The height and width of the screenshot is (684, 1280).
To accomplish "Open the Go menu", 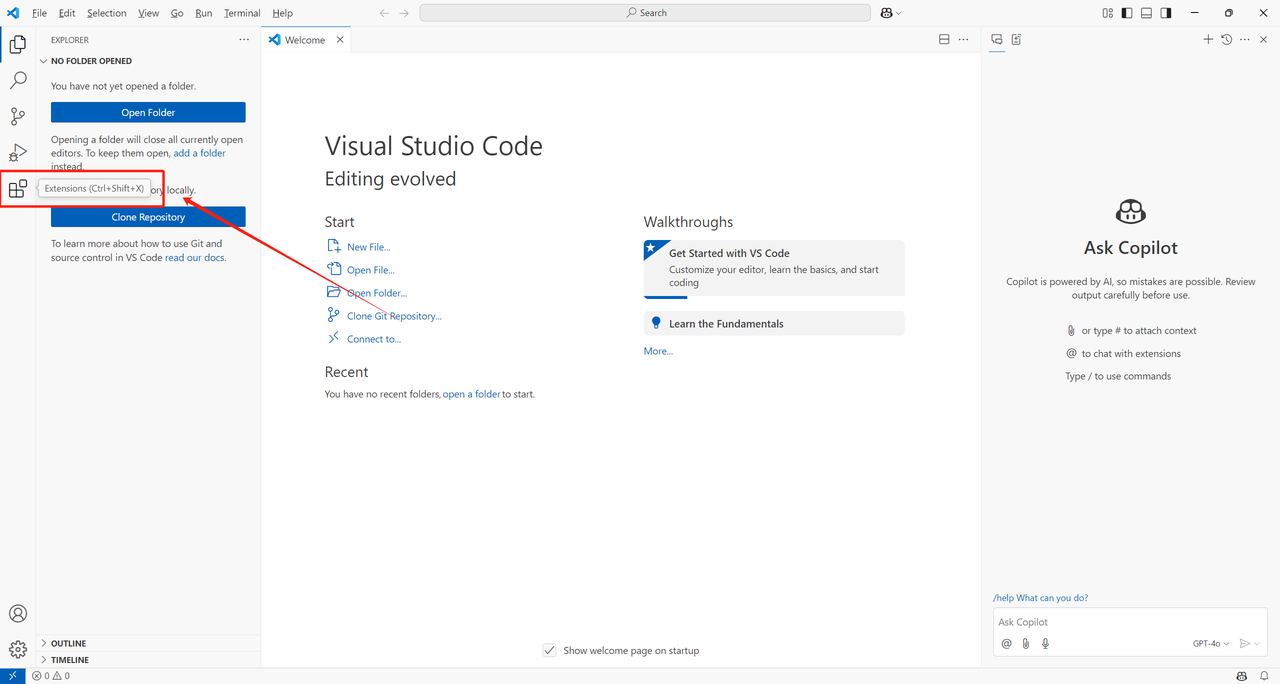I will [x=177, y=13].
